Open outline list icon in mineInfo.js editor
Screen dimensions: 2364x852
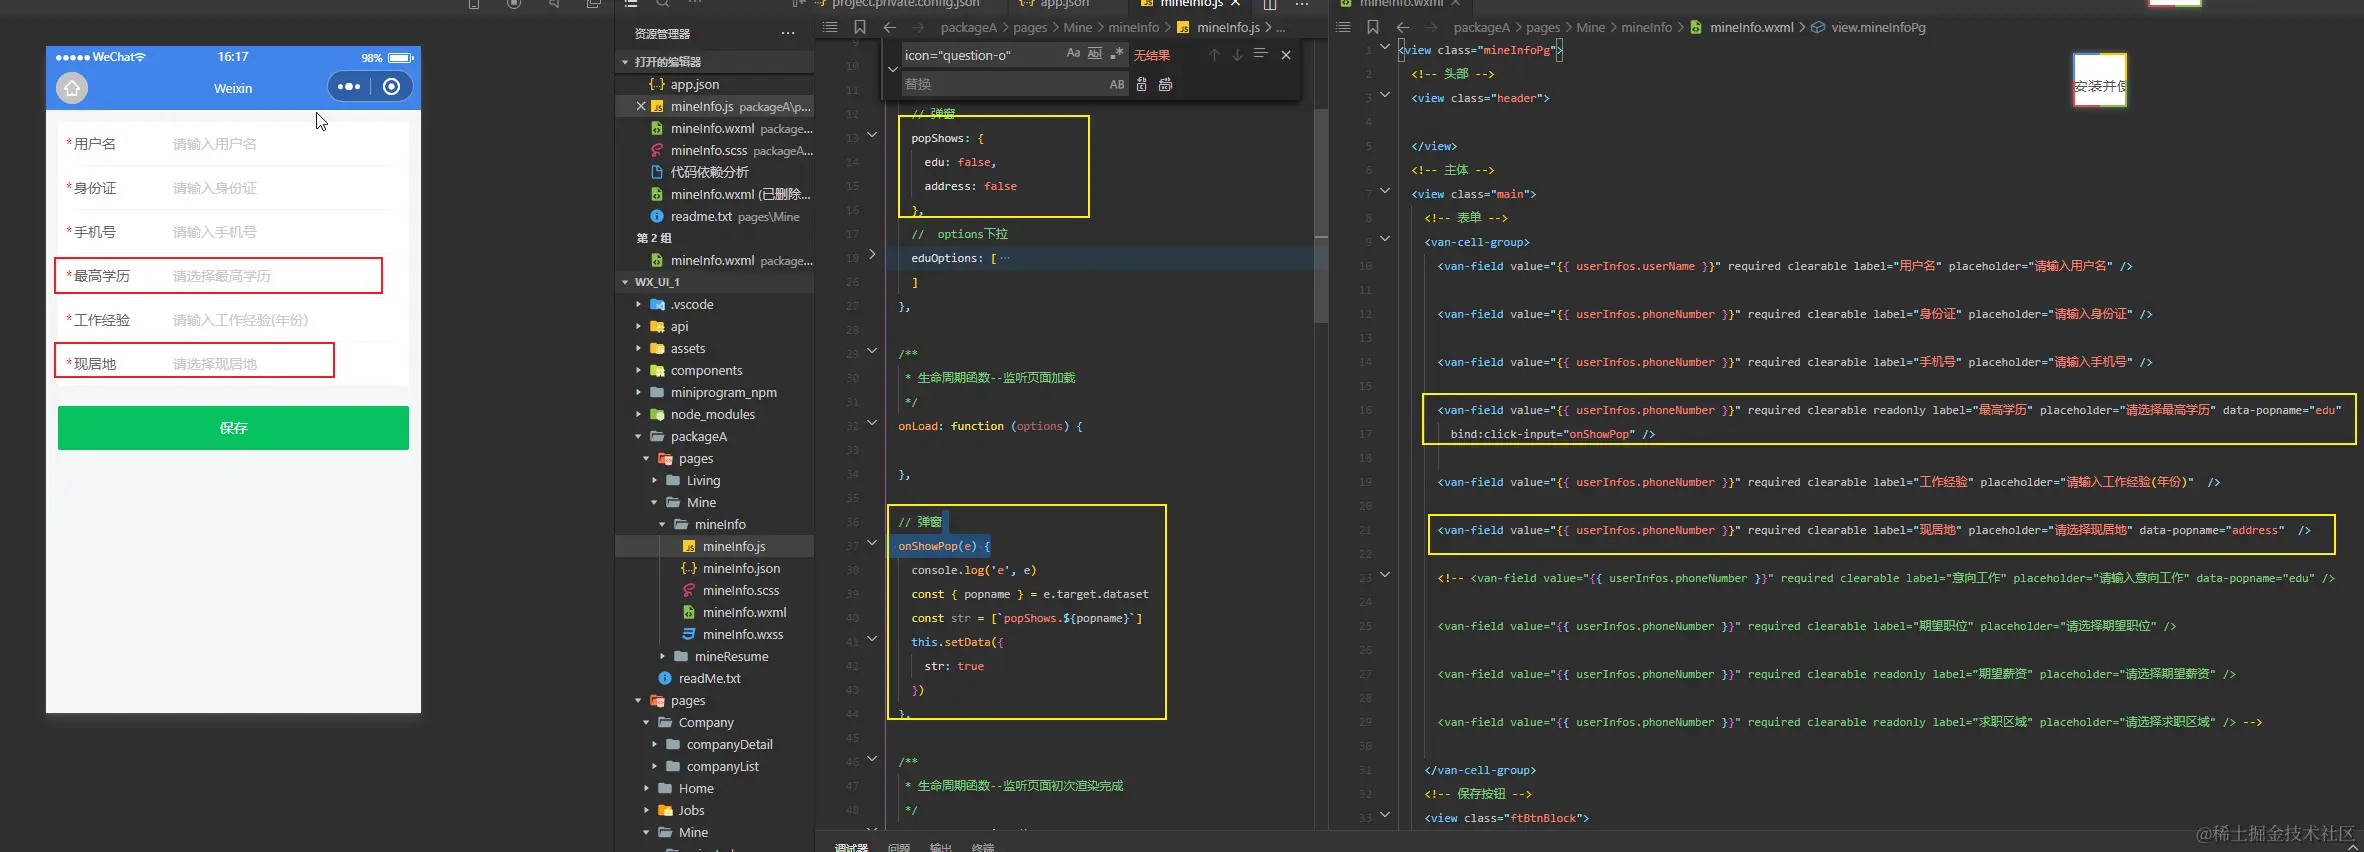click(x=830, y=27)
